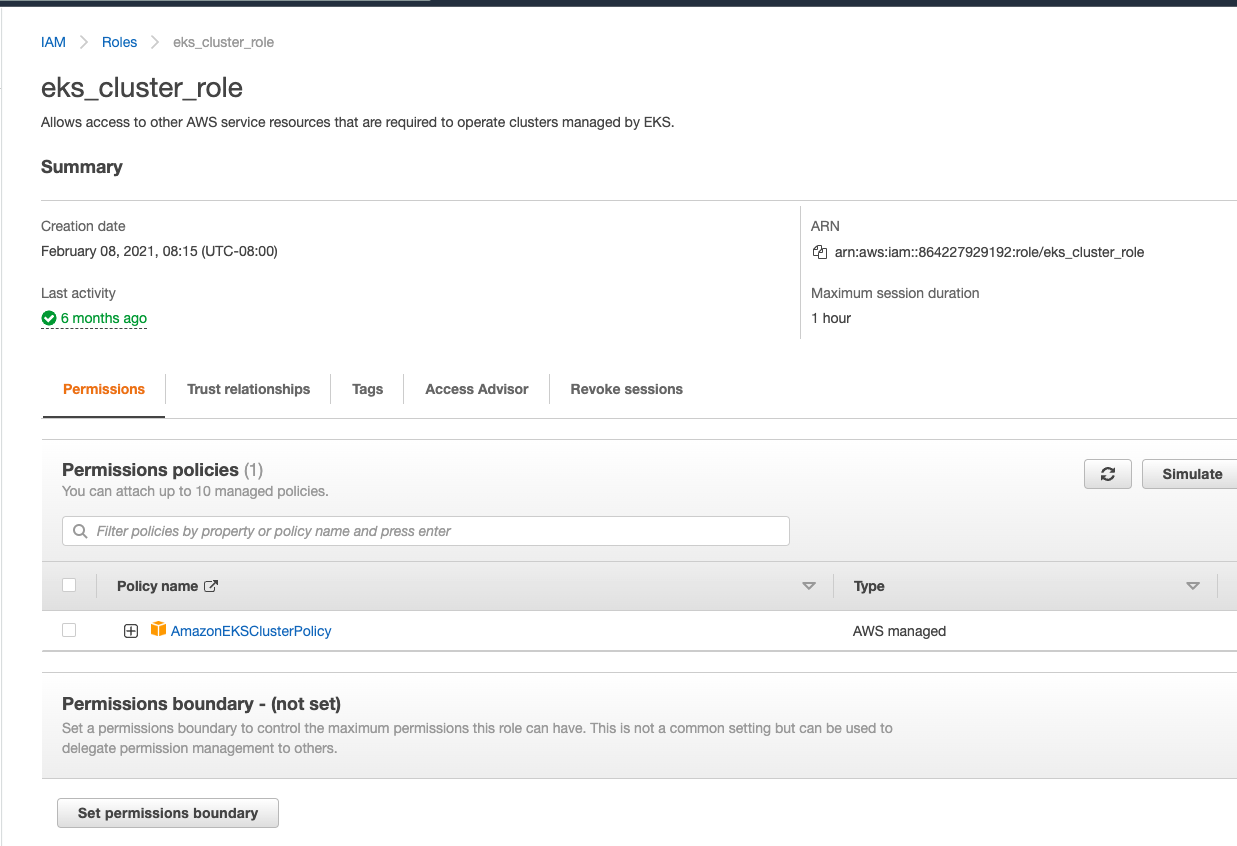1237x846 pixels.
Task: Check the AmazonEKSClusterPolicy row checkbox
Action: pyautogui.click(x=68, y=630)
